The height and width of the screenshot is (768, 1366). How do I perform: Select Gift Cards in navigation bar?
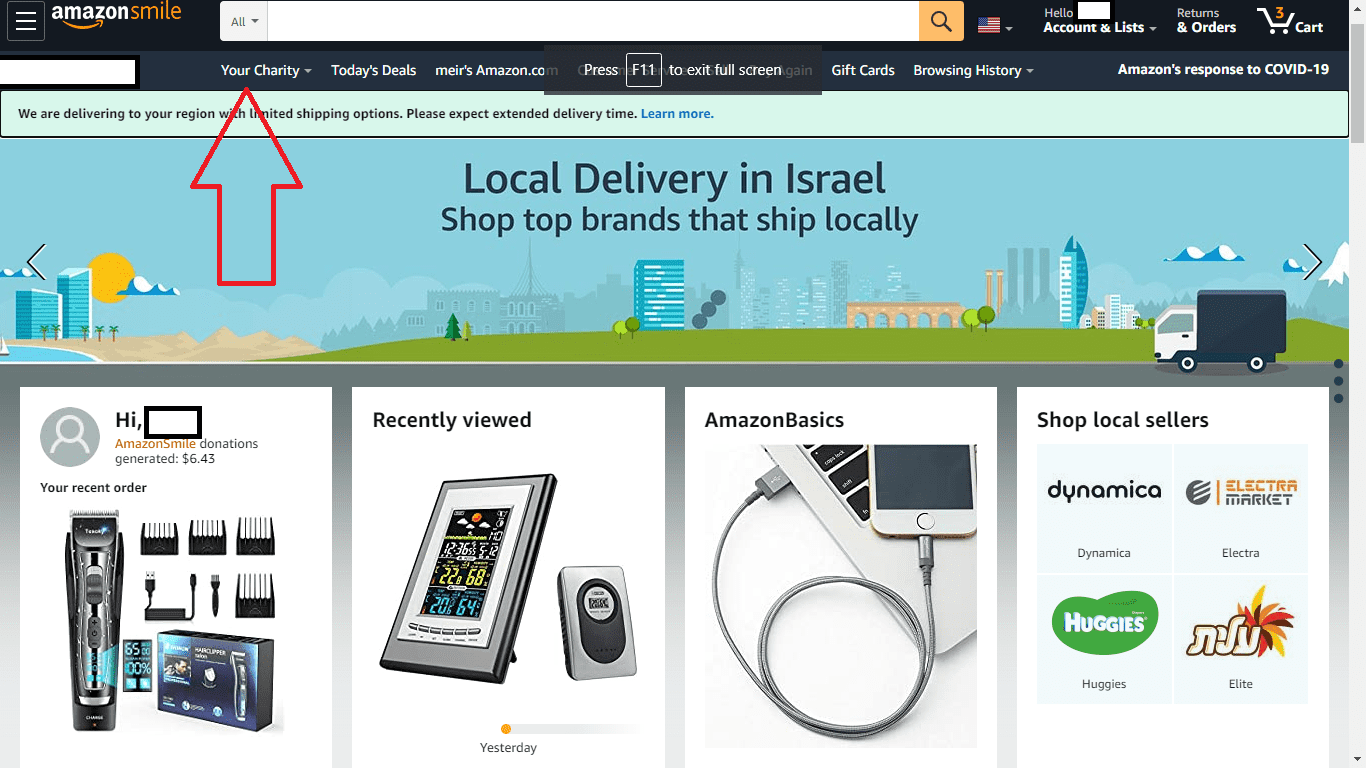[863, 70]
